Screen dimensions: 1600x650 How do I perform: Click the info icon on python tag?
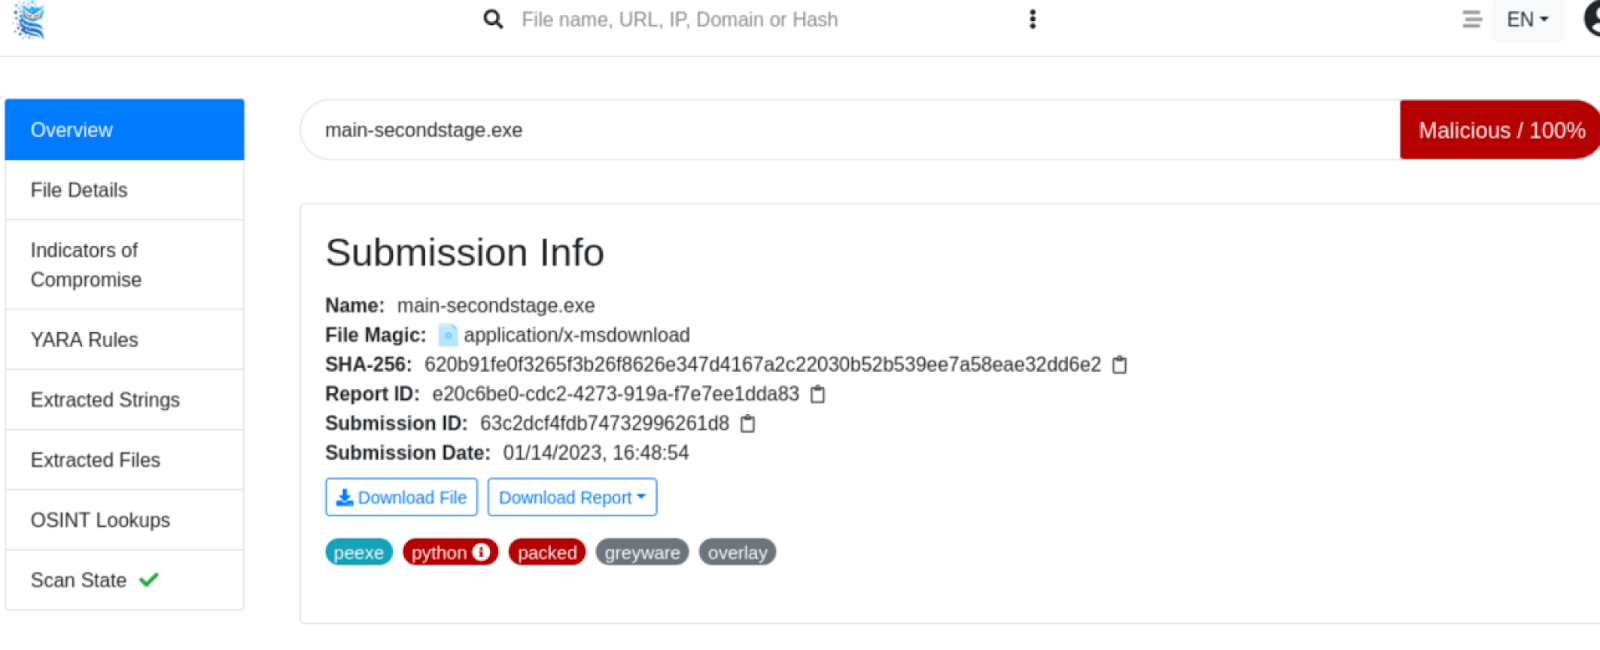click(482, 552)
